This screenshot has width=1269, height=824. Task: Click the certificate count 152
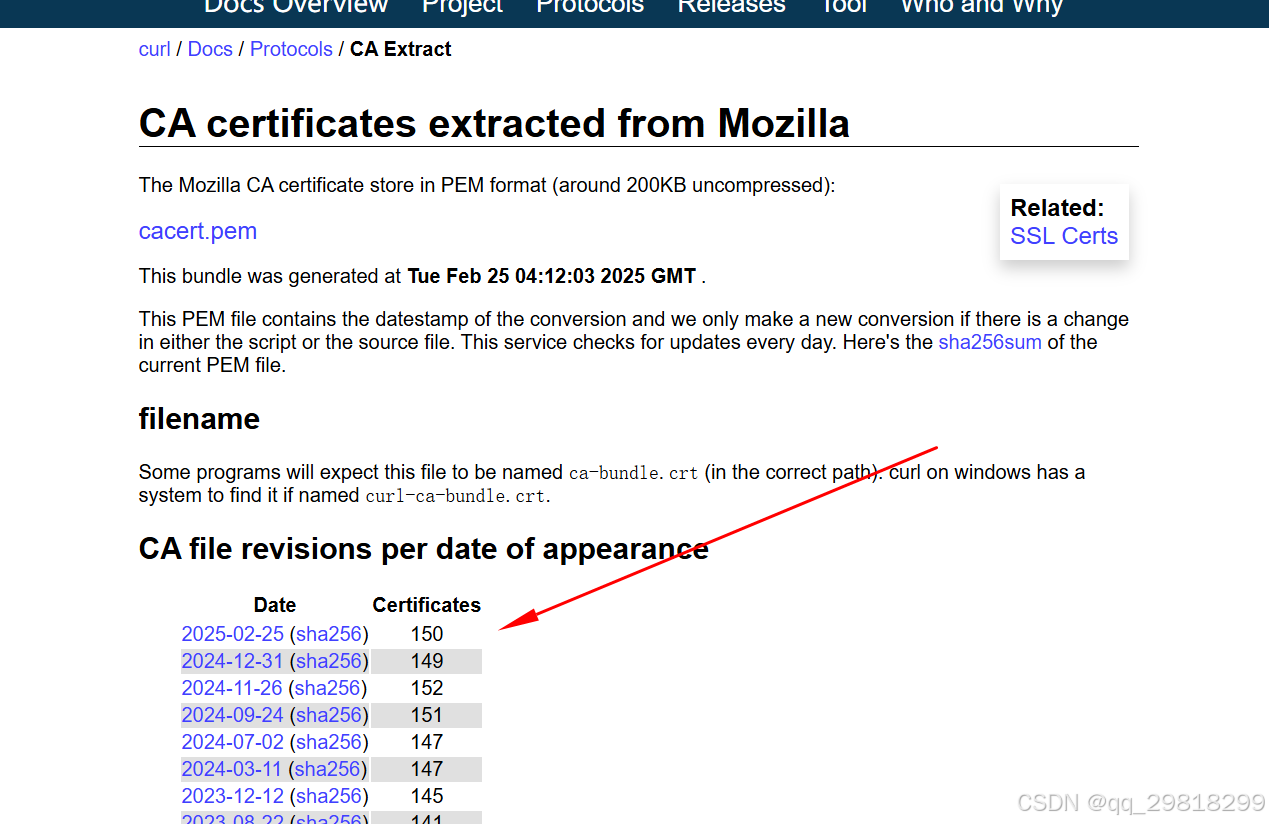coord(427,688)
